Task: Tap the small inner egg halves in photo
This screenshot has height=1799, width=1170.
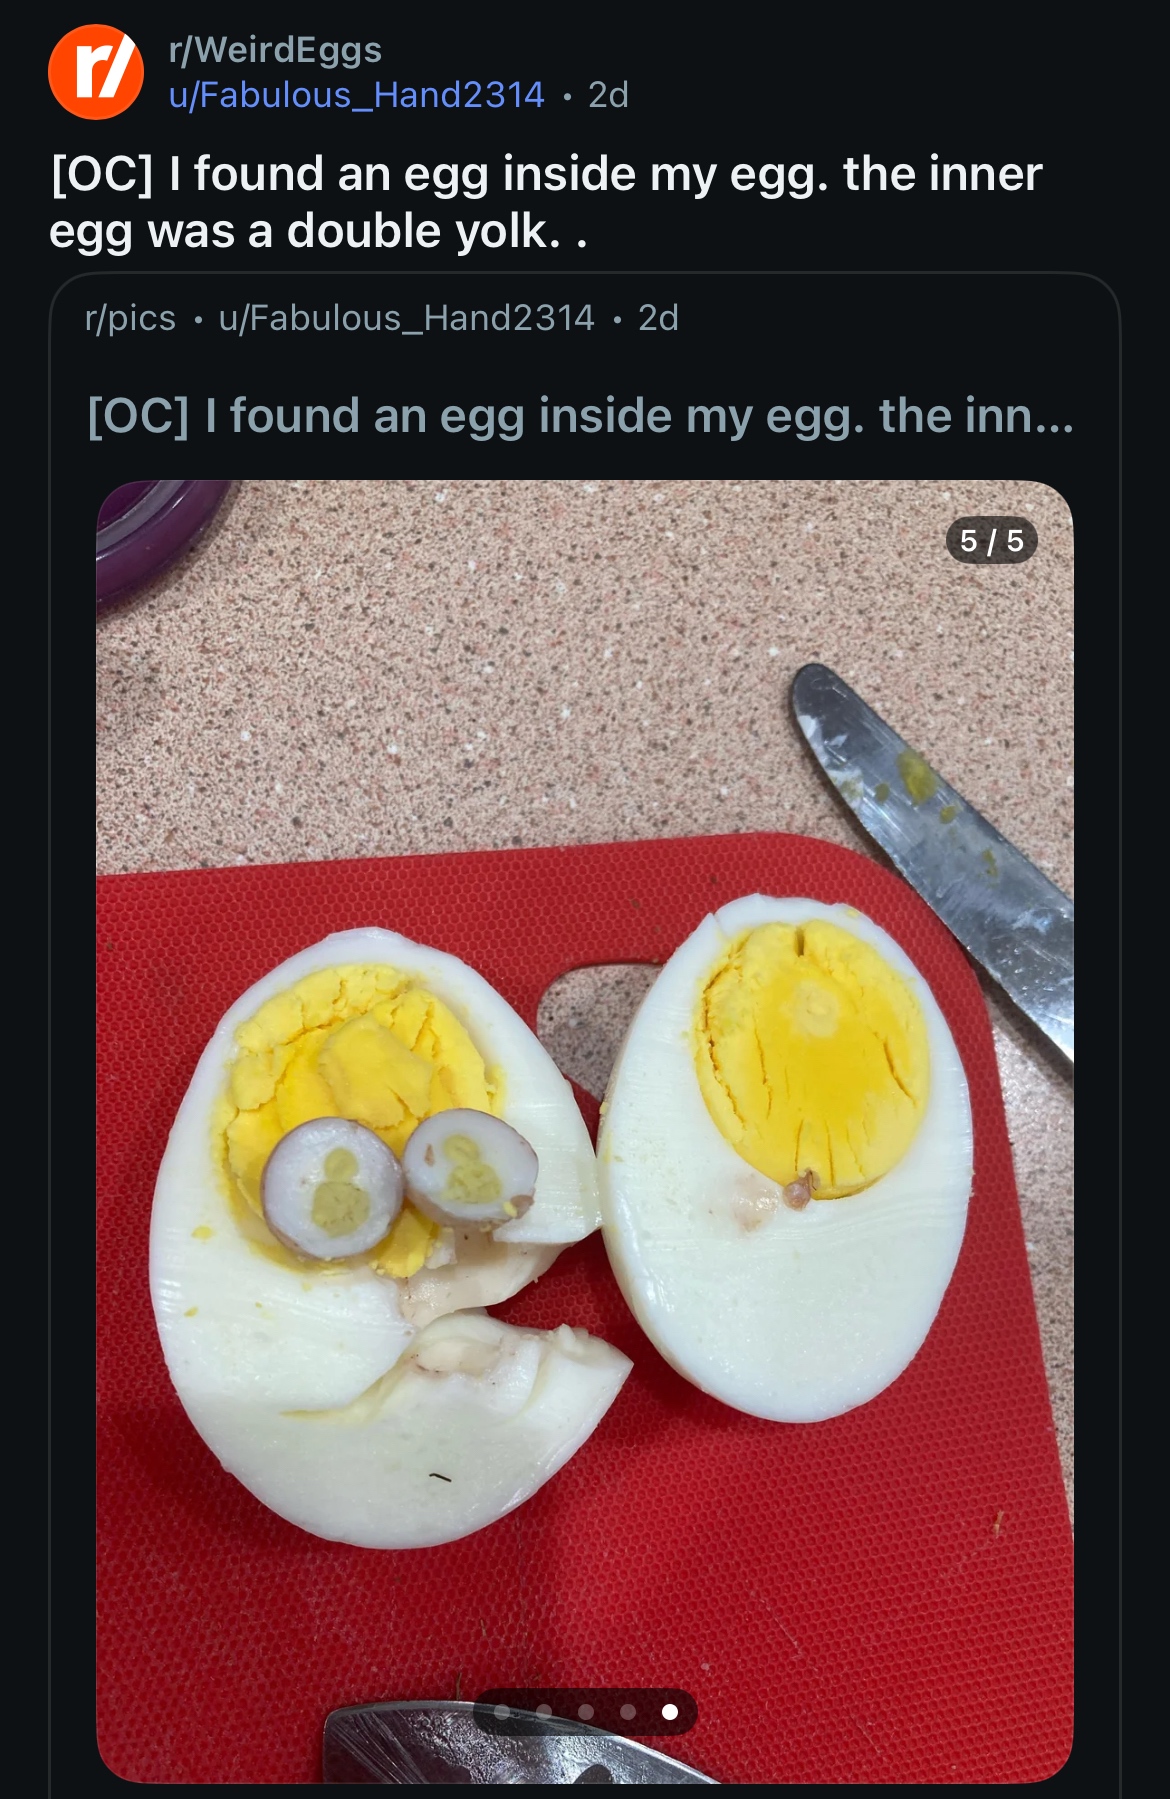Action: pos(398,1178)
